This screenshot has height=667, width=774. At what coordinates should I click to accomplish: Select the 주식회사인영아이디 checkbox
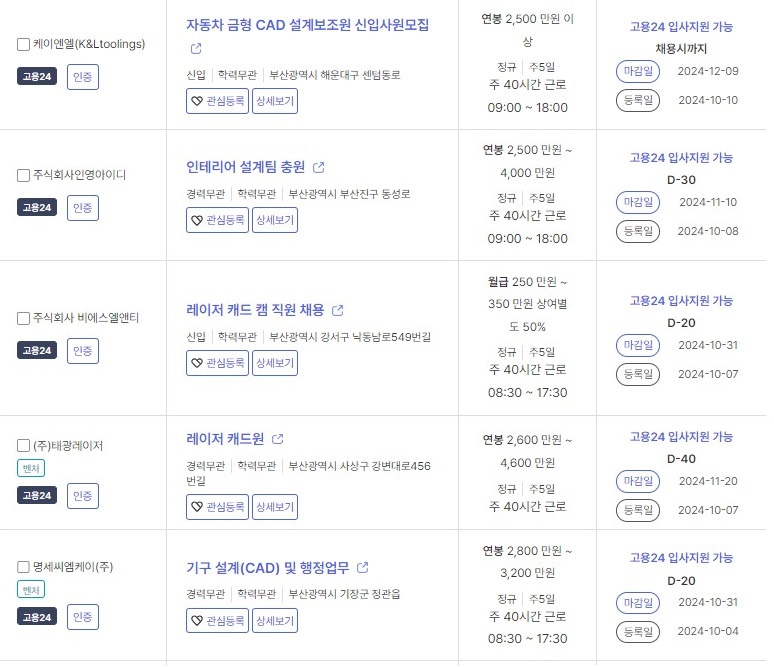[x=23, y=175]
